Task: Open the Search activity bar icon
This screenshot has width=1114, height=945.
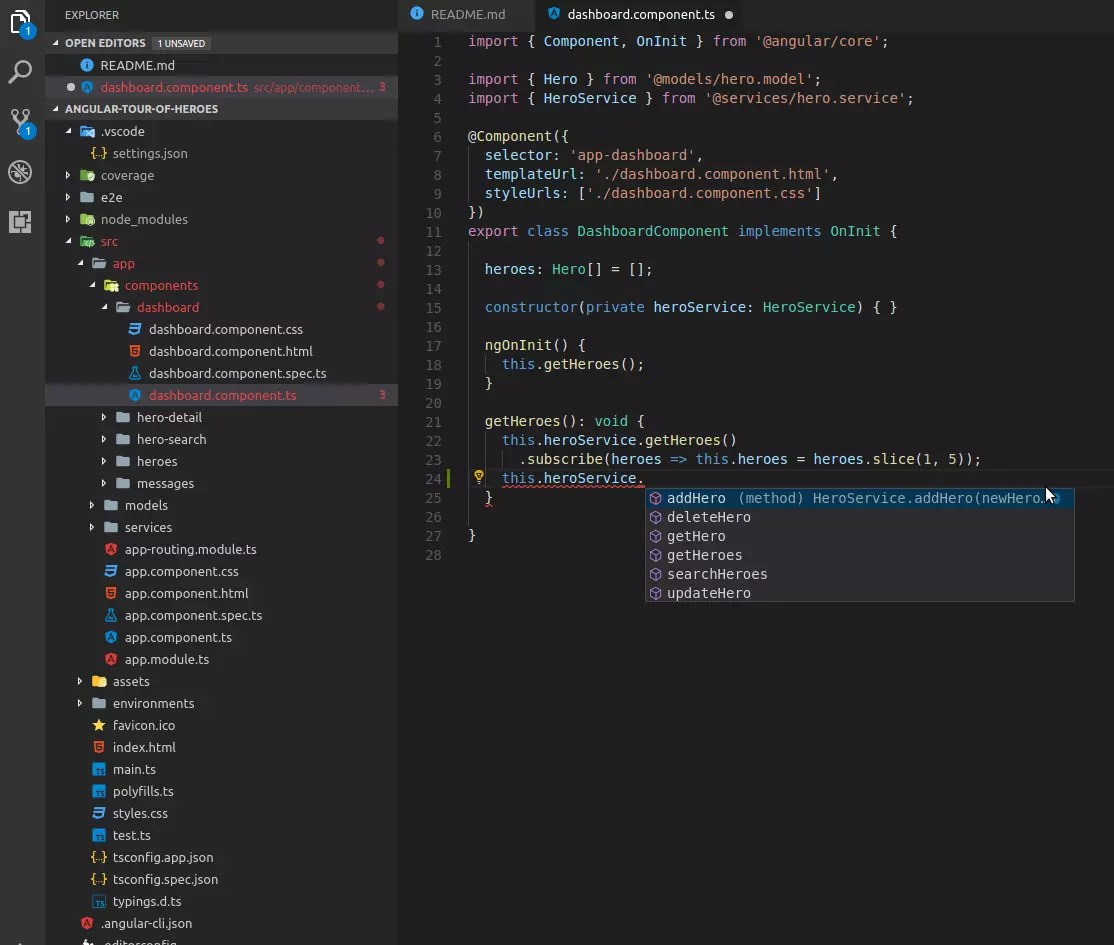Action: click(20, 72)
